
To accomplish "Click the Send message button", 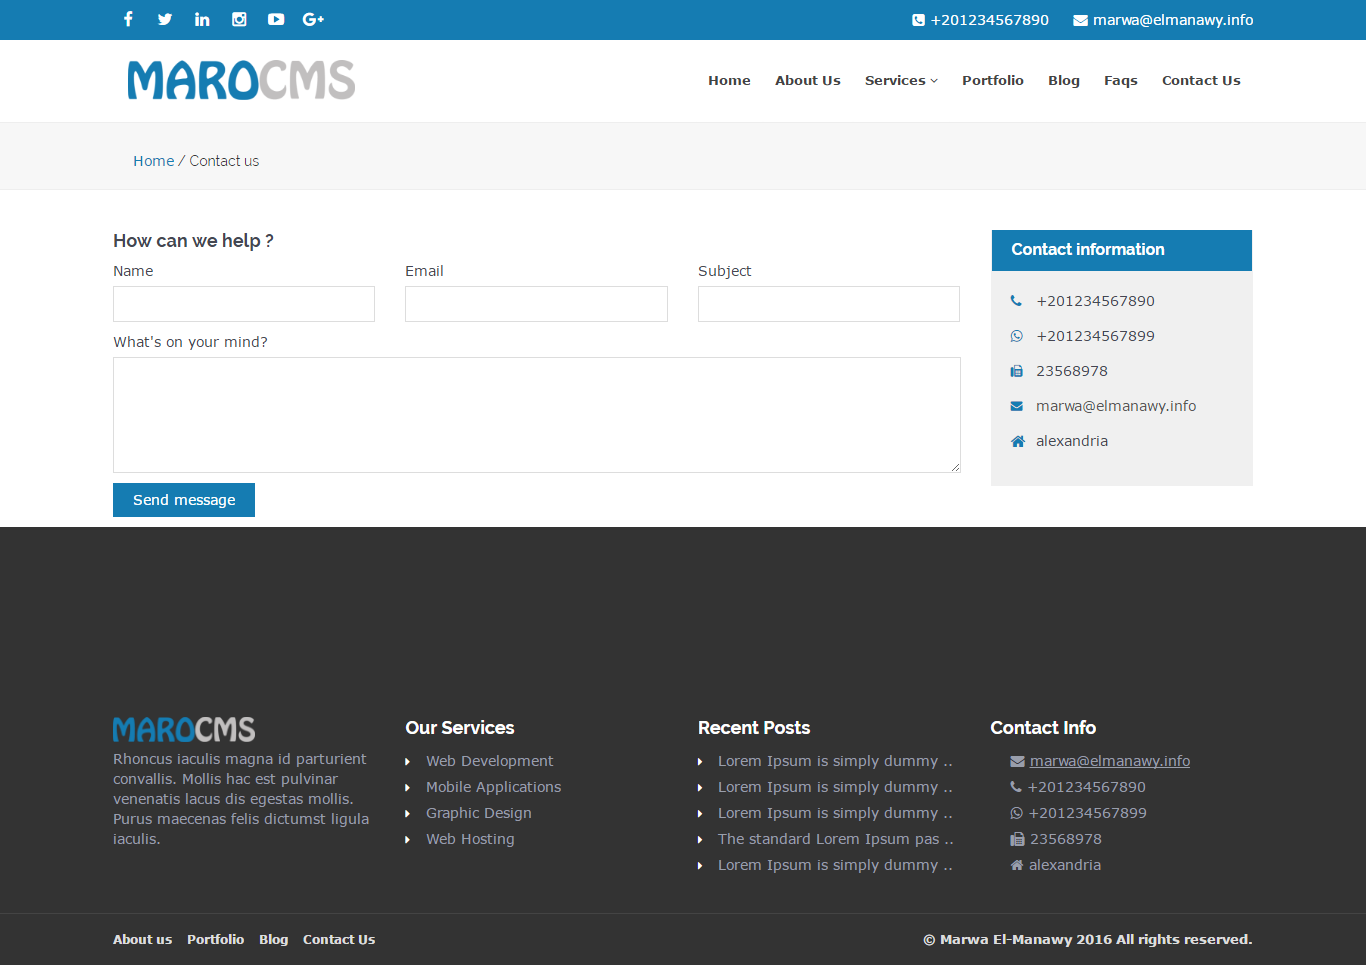I will click(x=184, y=500).
